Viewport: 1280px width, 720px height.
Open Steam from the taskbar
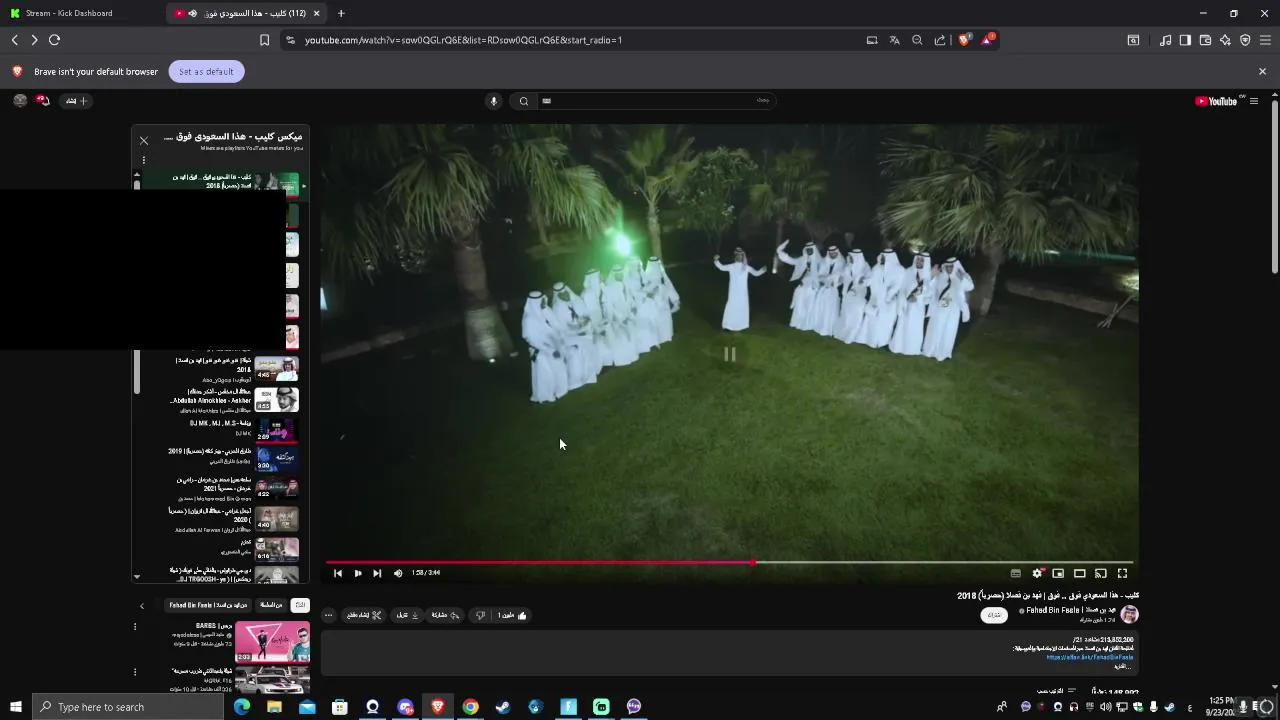coord(503,707)
